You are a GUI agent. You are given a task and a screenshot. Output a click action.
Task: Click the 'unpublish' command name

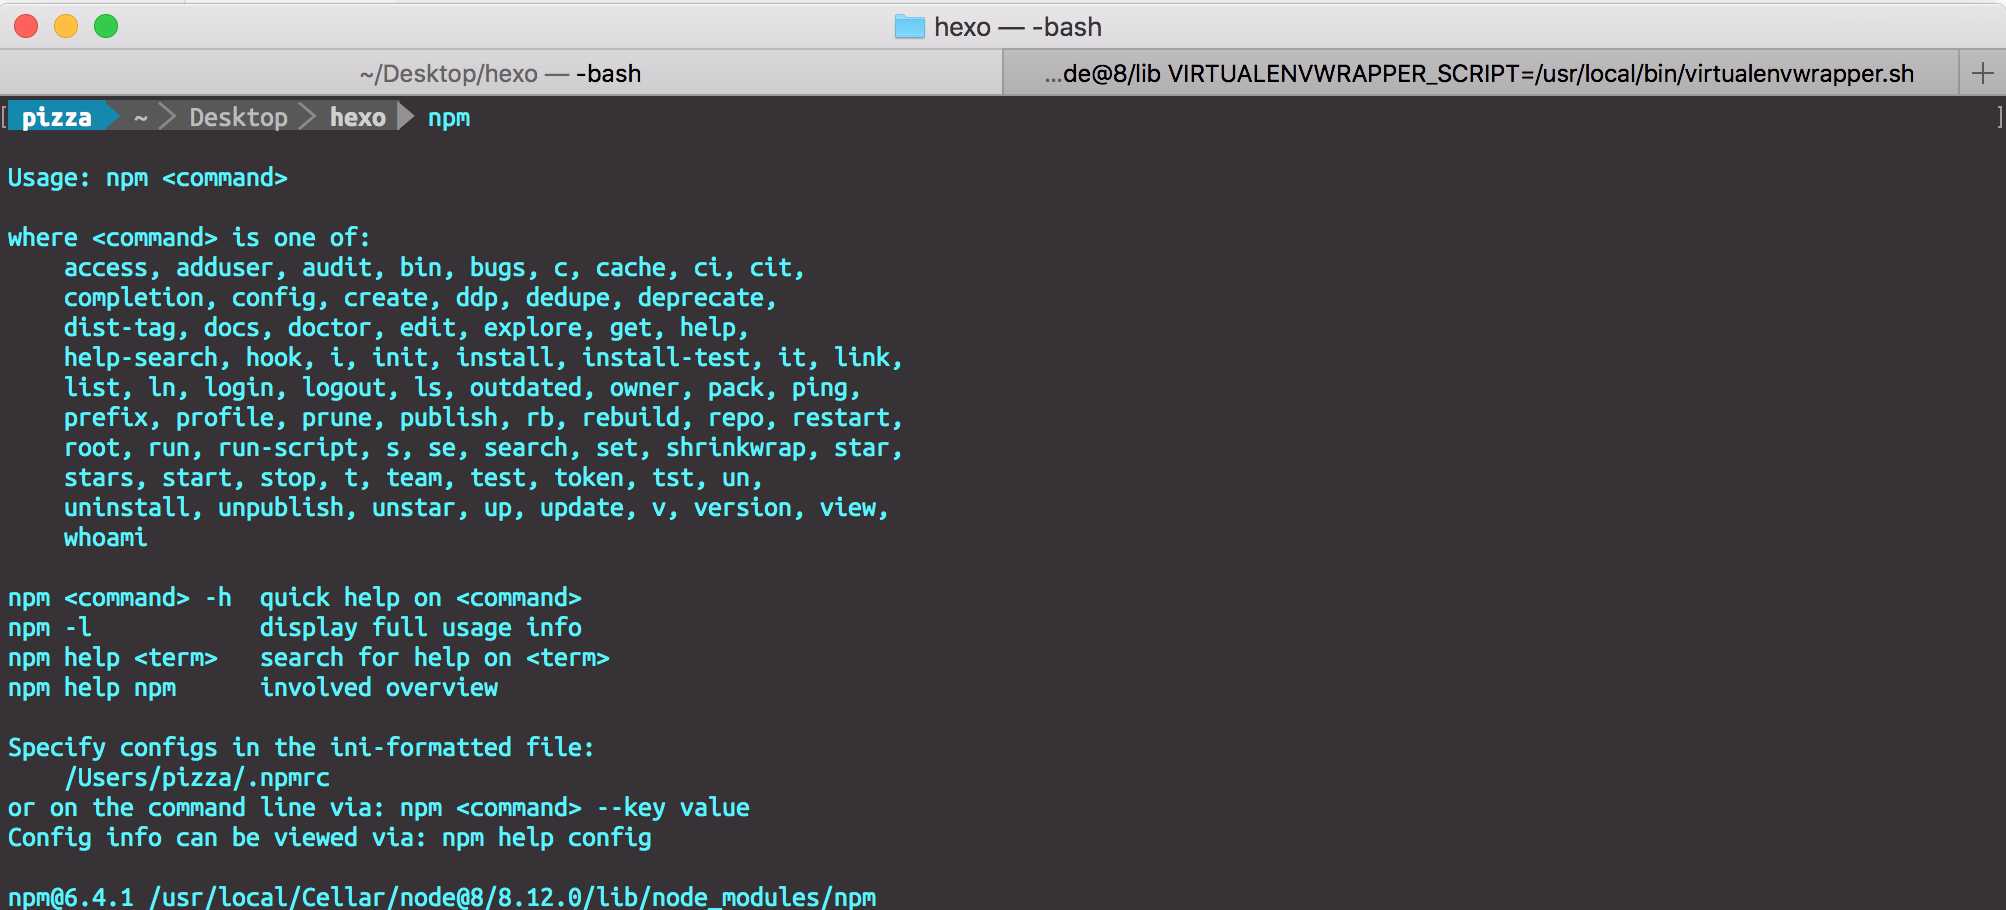pos(281,508)
